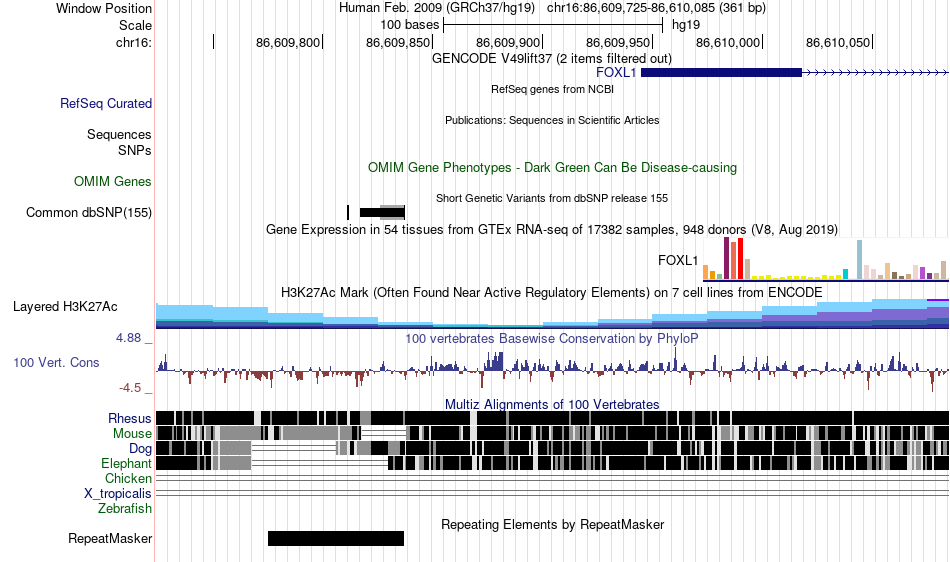Viewport: 950px width, 562px height.
Task: Click Repeating Elements by RepeatMasker title
Action: [x=552, y=524]
